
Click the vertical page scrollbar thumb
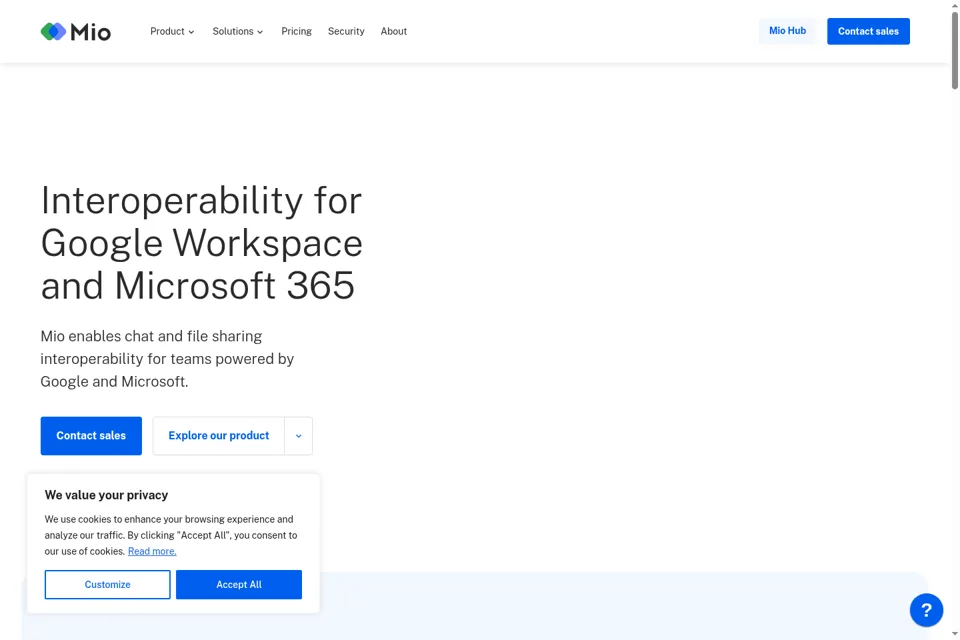point(954,49)
